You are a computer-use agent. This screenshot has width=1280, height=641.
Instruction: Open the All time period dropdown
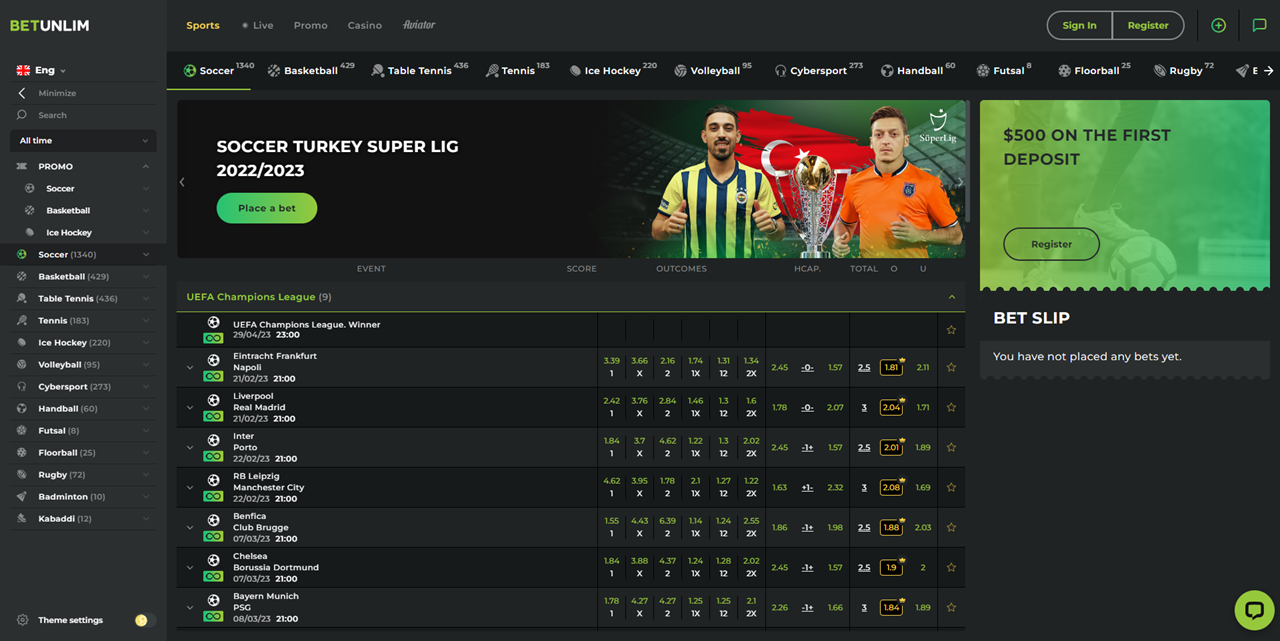83,141
